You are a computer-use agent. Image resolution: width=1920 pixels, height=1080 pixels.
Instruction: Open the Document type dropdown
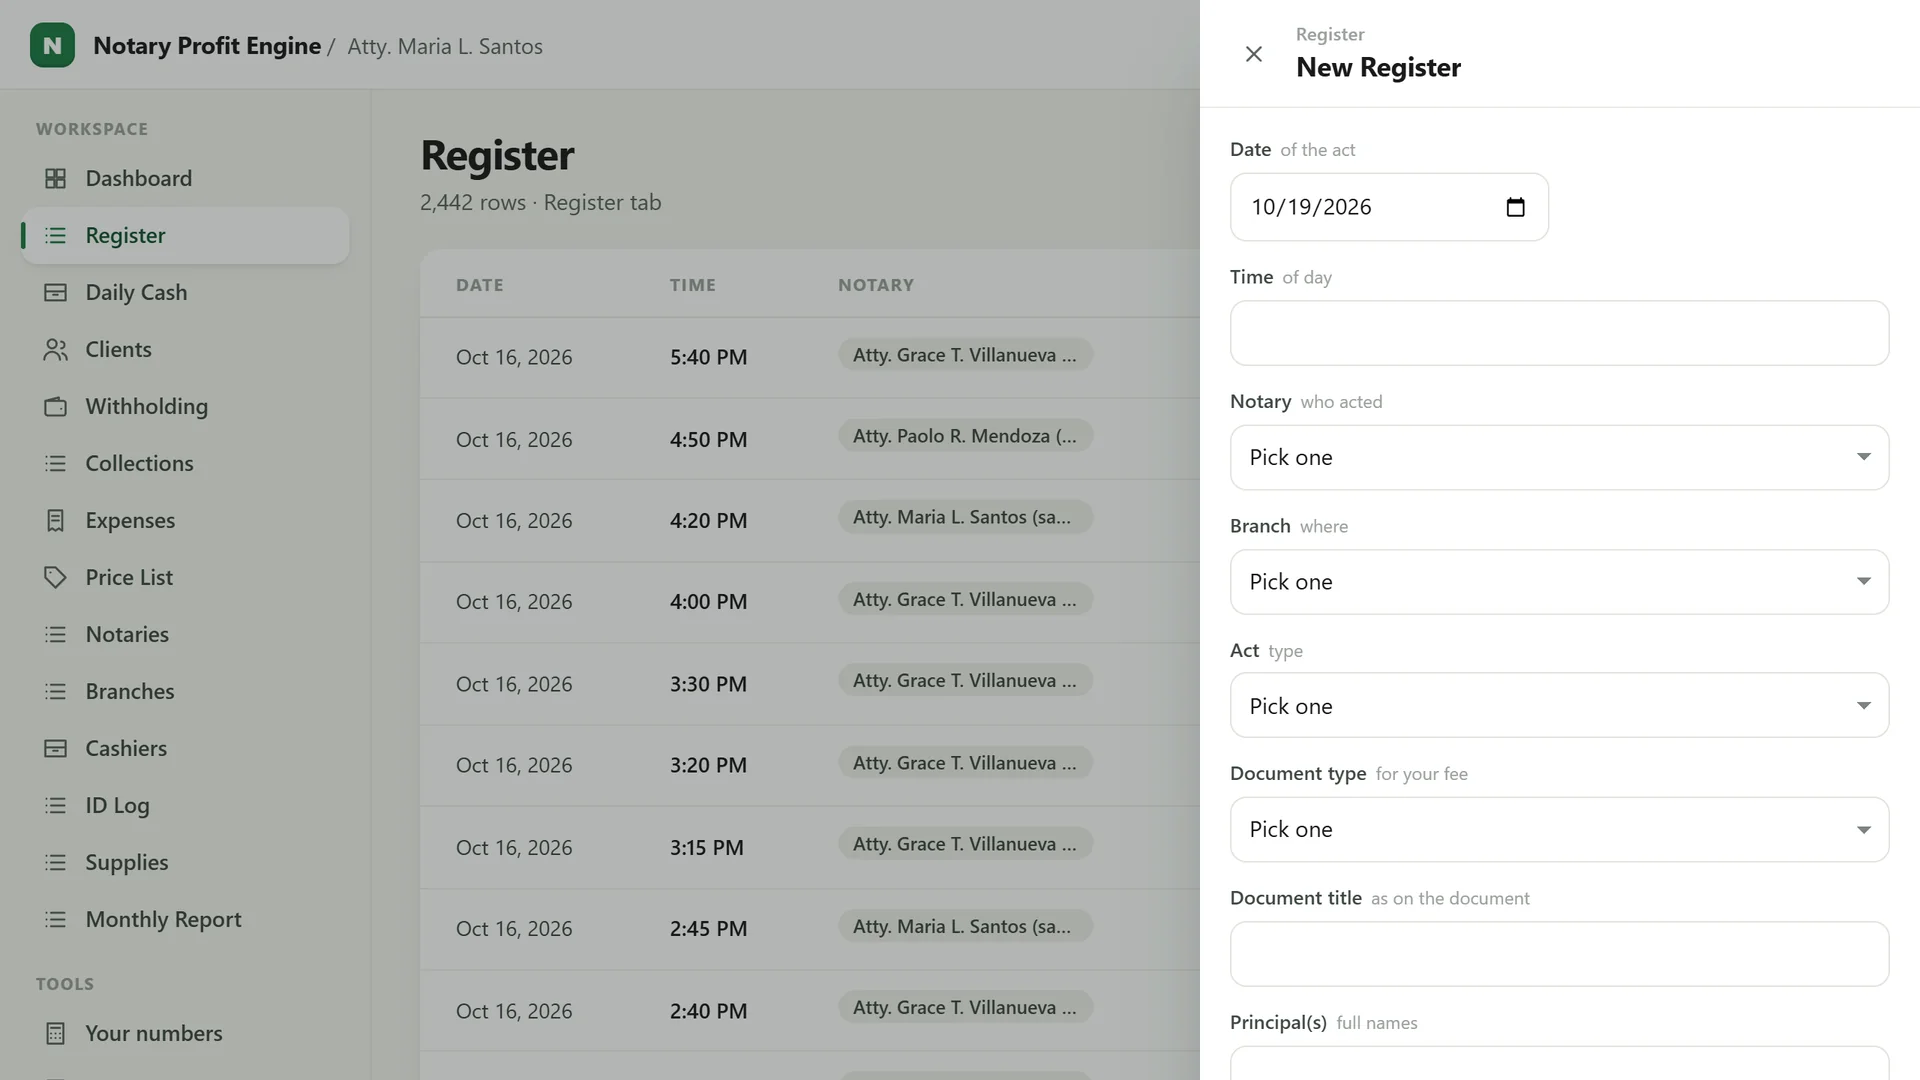tap(1559, 829)
